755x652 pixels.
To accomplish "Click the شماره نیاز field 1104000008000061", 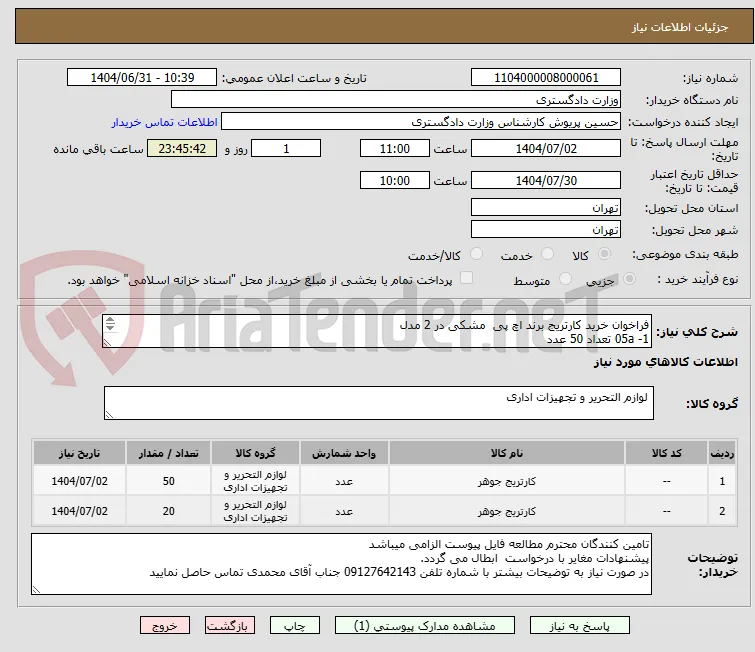I will (546, 78).
